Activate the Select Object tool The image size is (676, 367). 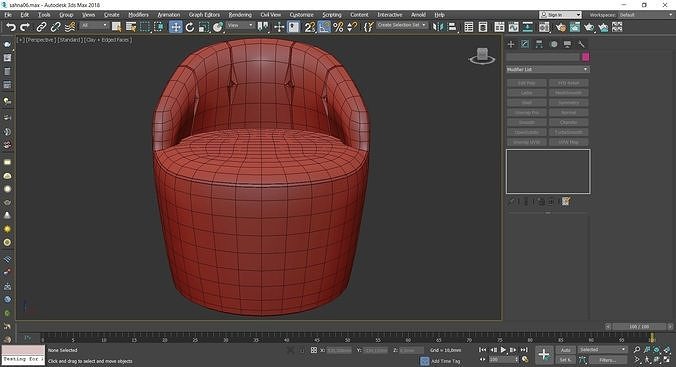[116, 27]
